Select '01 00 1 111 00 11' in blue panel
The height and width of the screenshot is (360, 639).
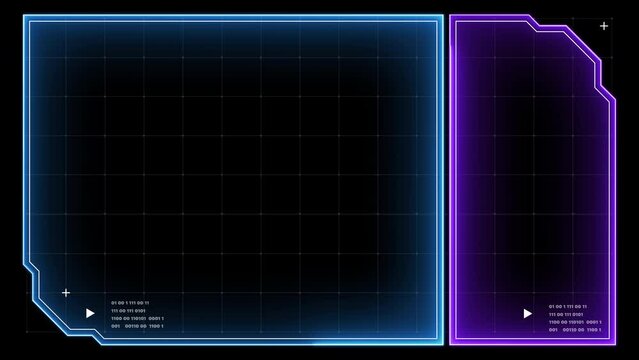[130, 303]
